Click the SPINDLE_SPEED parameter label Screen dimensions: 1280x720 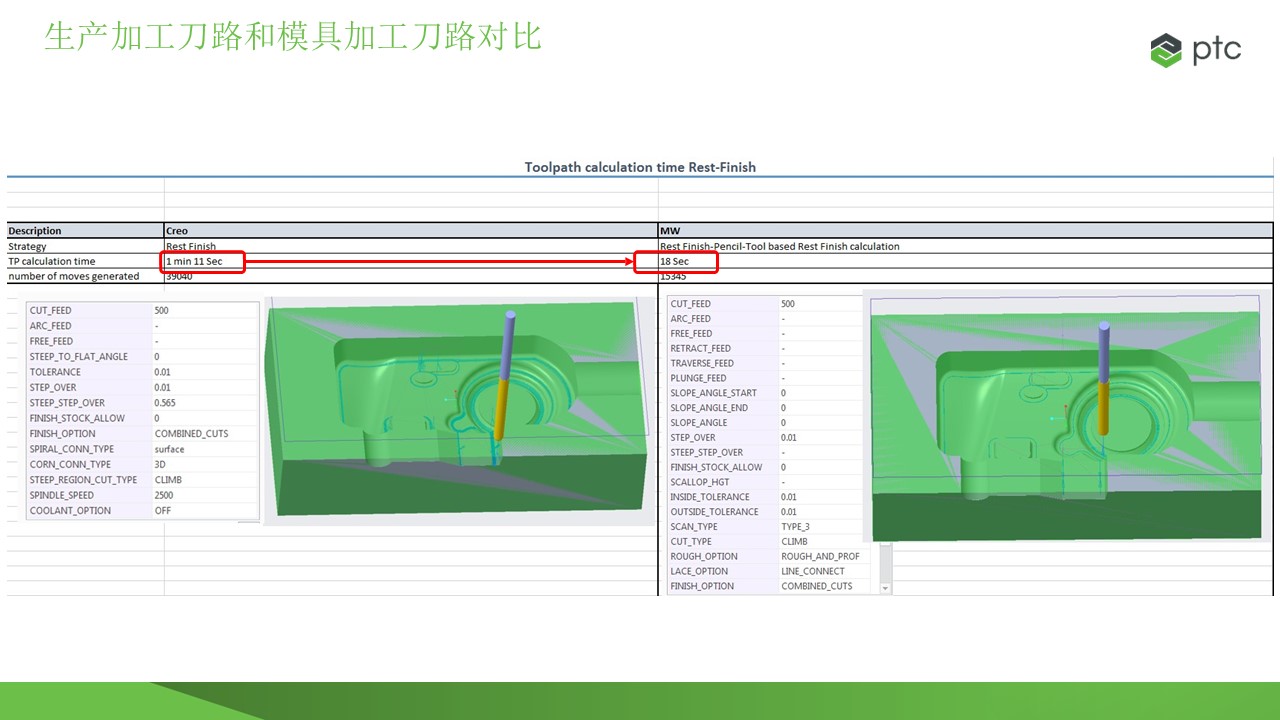pyautogui.click(x=62, y=495)
